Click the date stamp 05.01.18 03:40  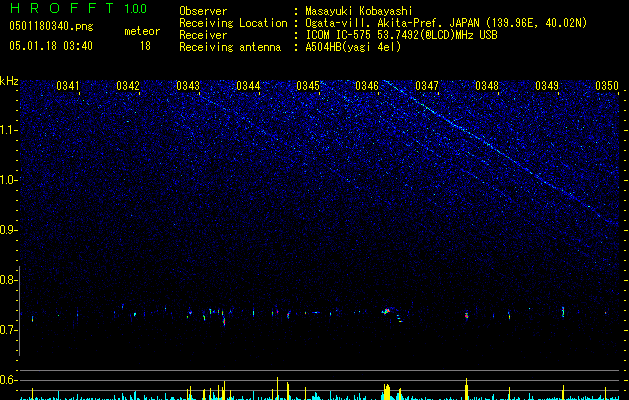click(x=51, y=46)
